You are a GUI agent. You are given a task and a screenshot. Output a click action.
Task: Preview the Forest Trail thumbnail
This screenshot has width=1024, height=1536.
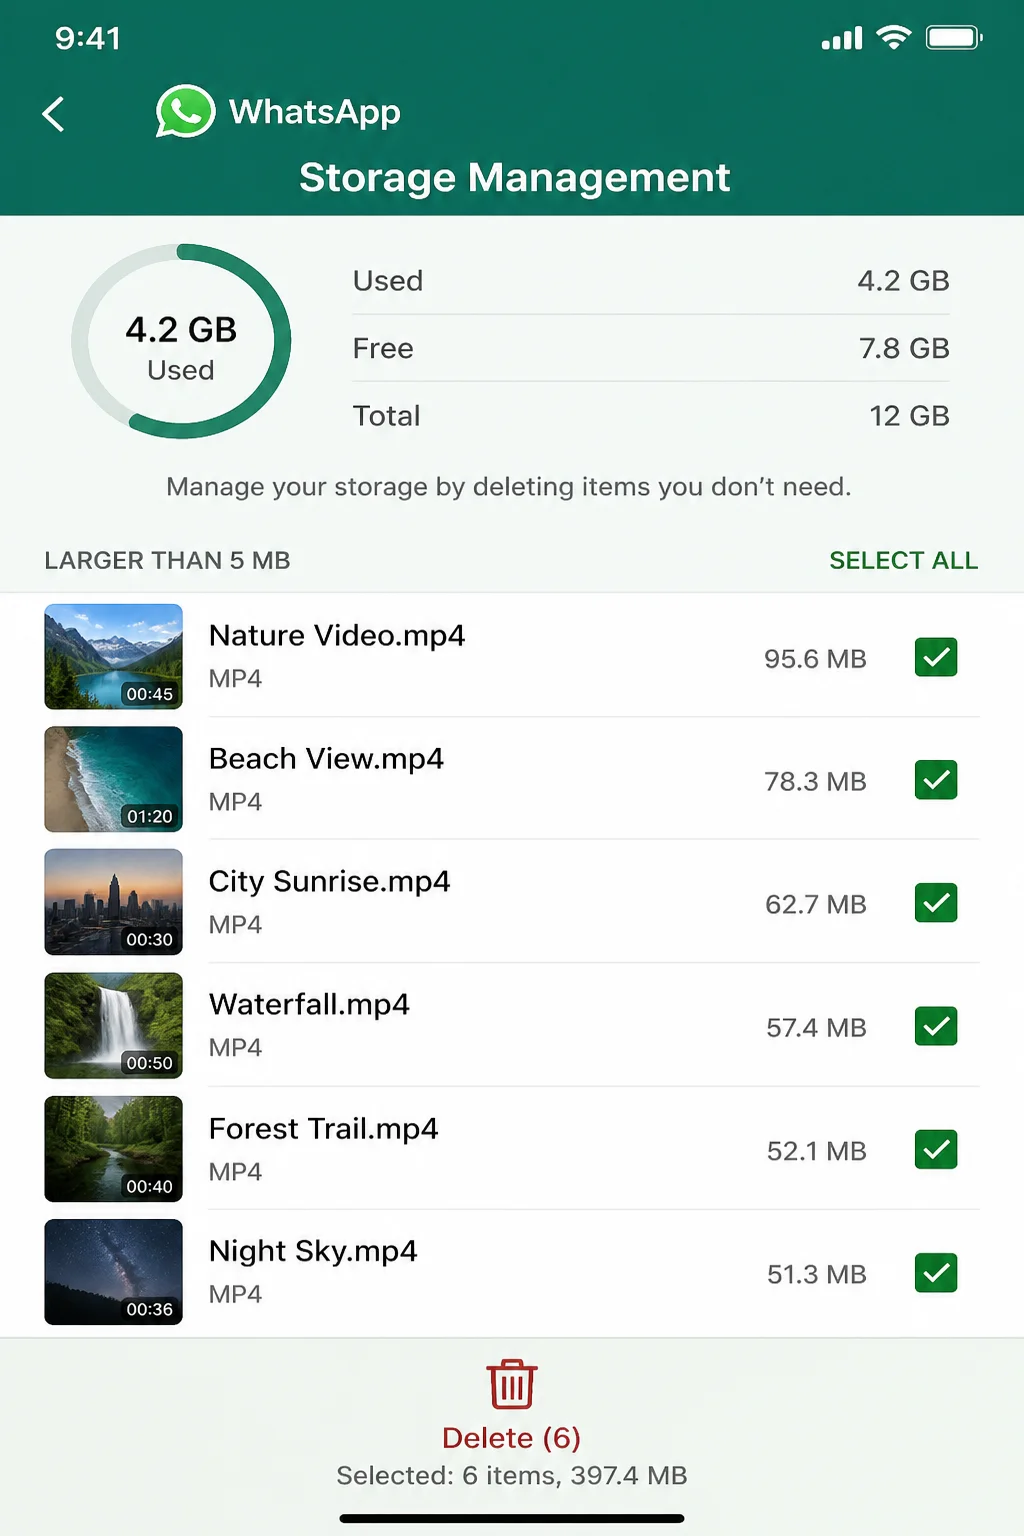(113, 1149)
